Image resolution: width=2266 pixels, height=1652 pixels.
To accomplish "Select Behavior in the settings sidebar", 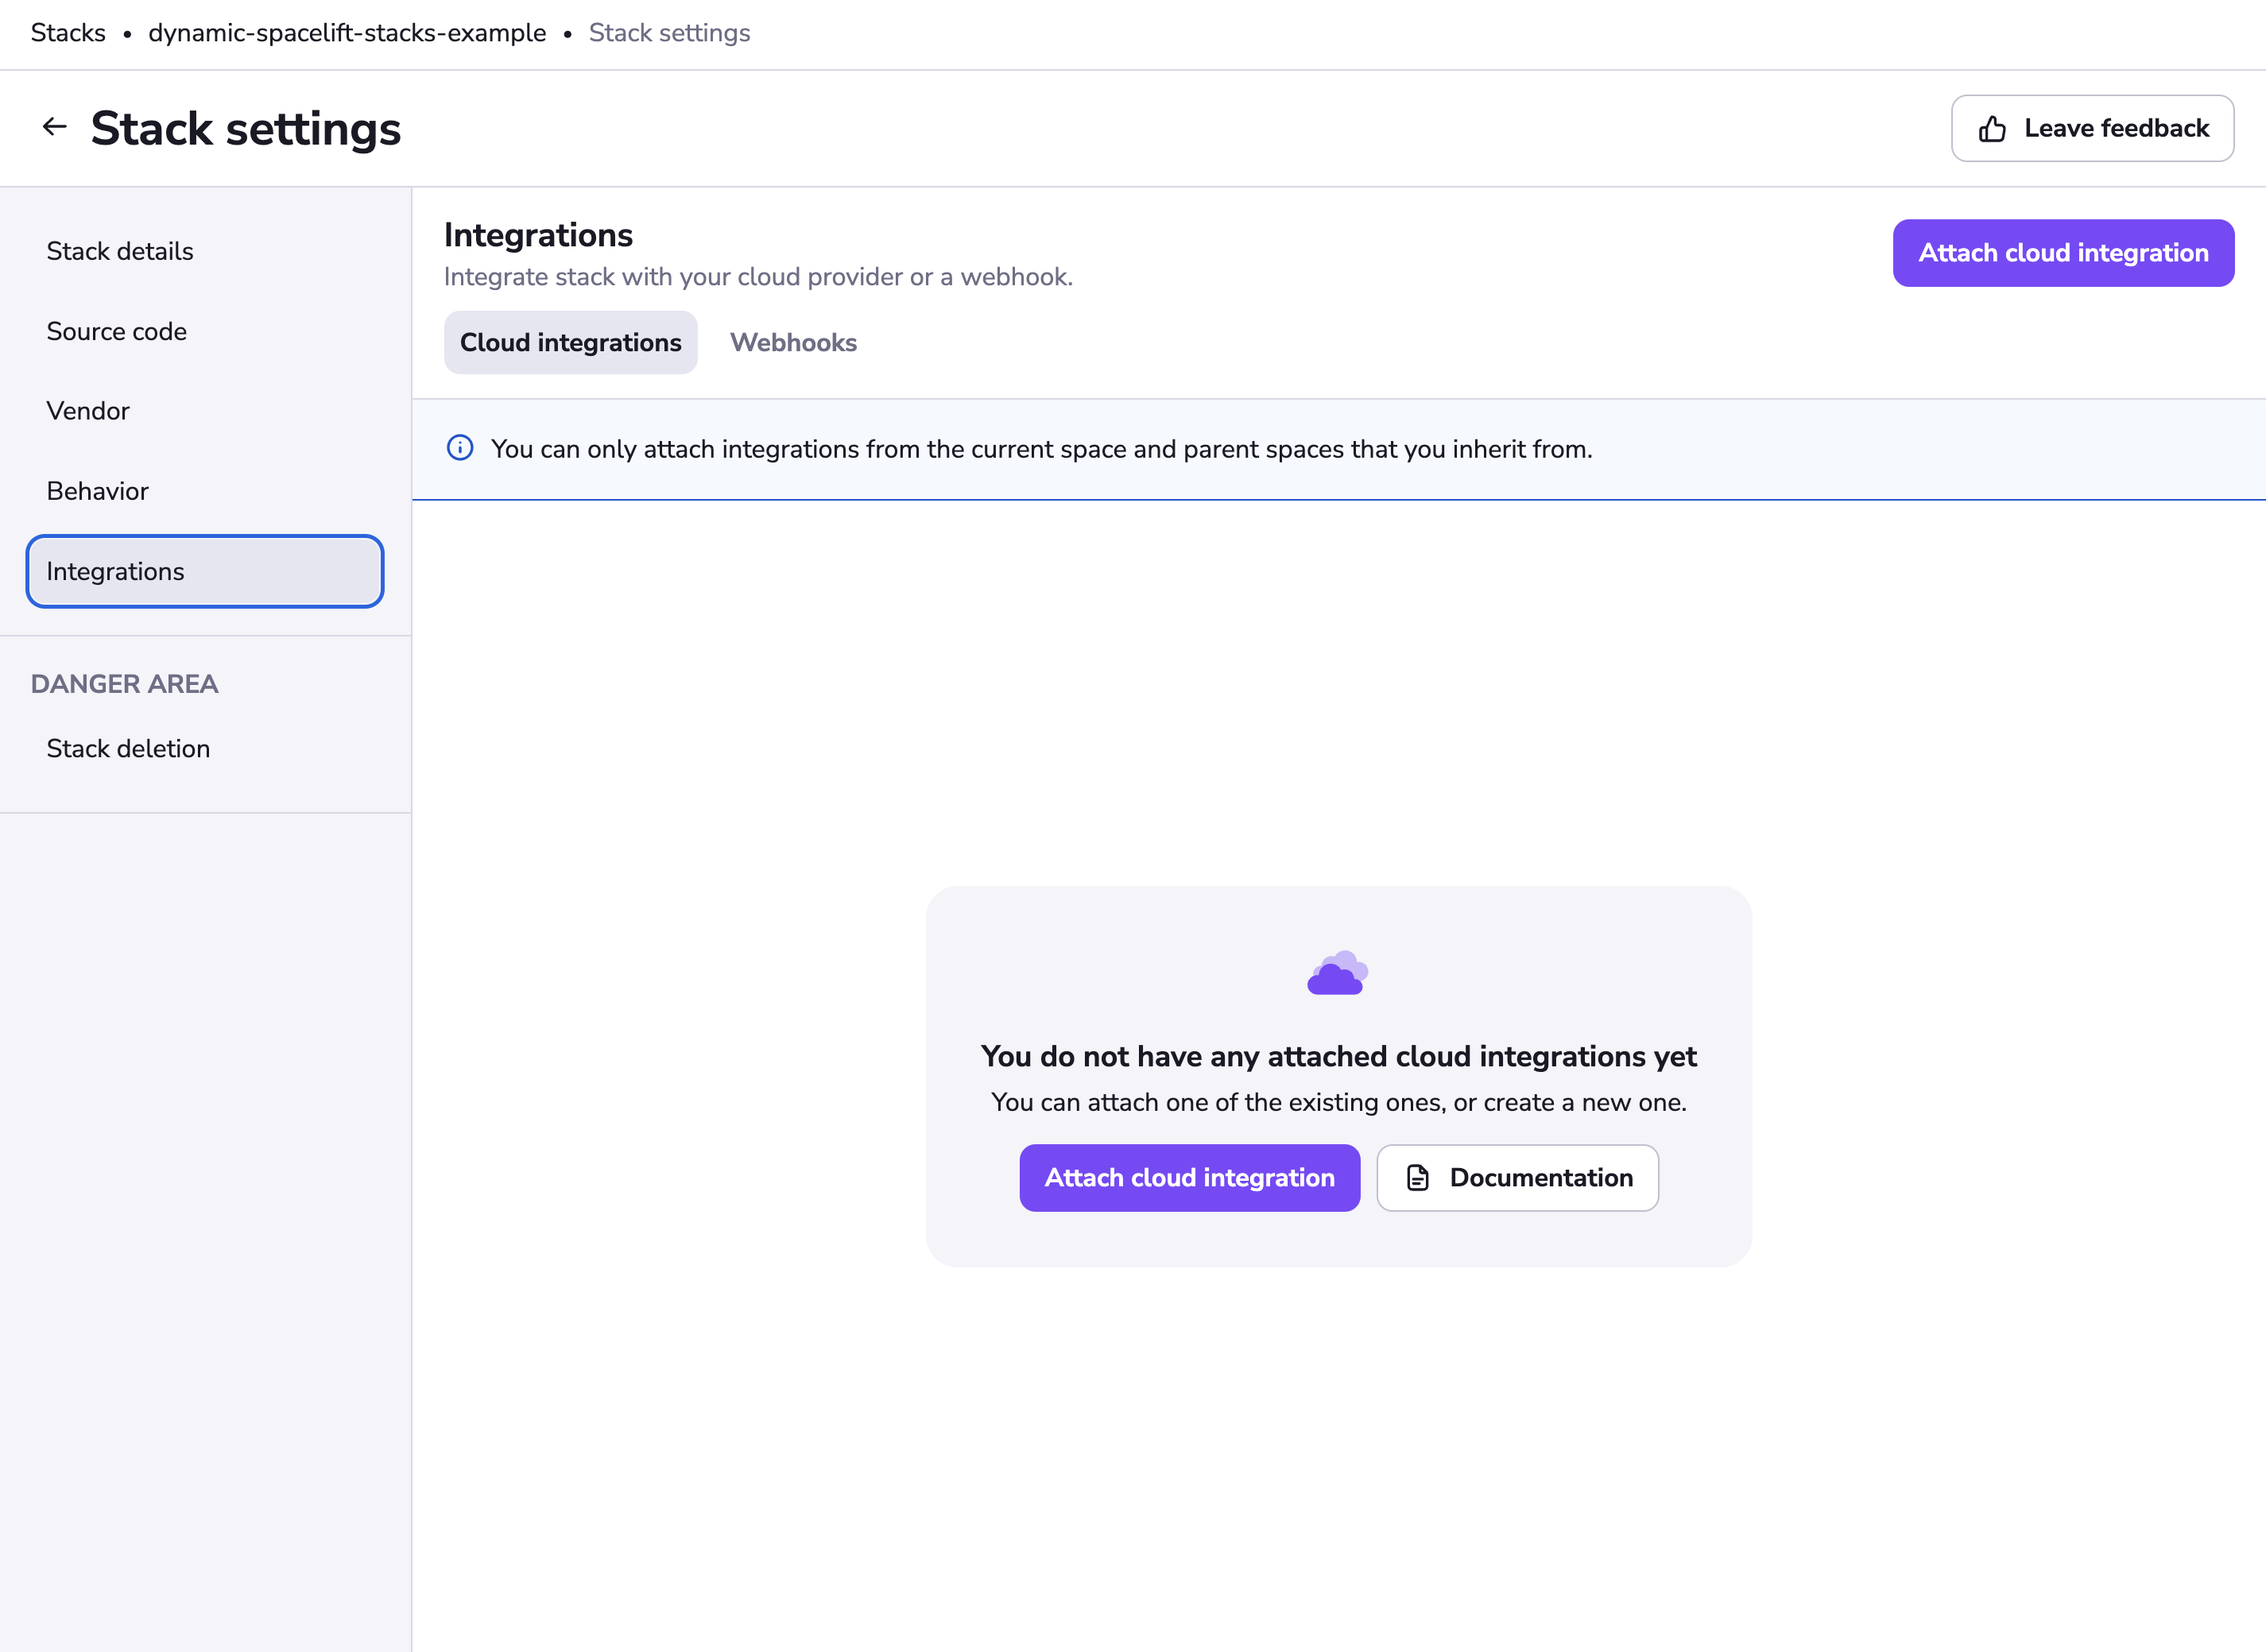I will point(97,491).
